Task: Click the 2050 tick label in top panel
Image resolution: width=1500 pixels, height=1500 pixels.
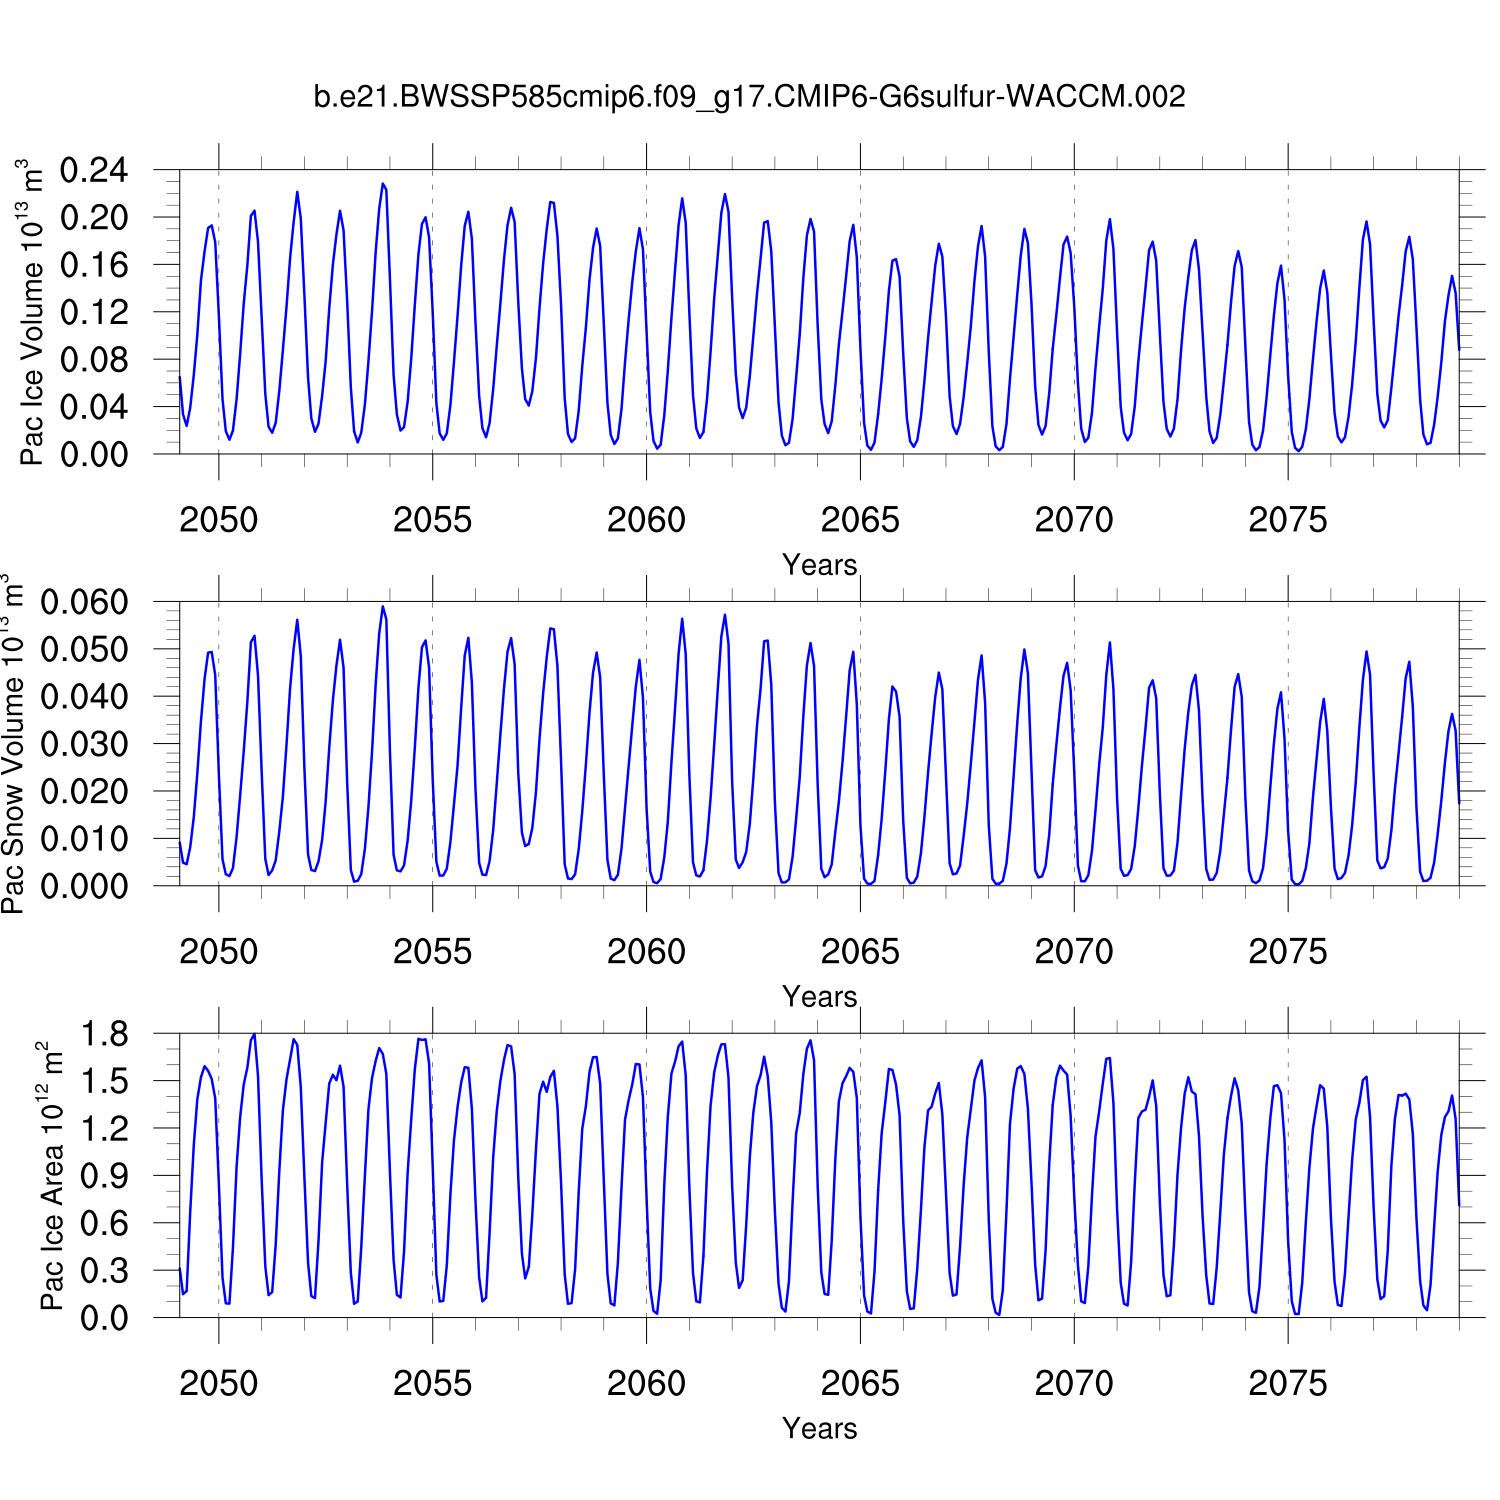Action: pos(218,520)
